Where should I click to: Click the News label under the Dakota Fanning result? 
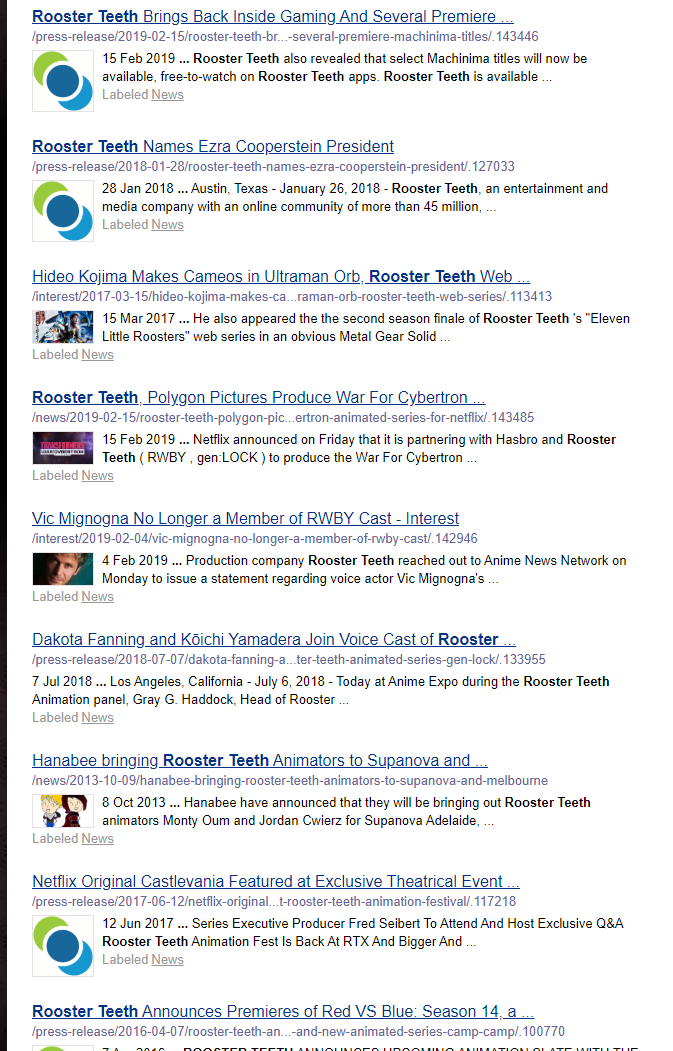click(97, 717)
